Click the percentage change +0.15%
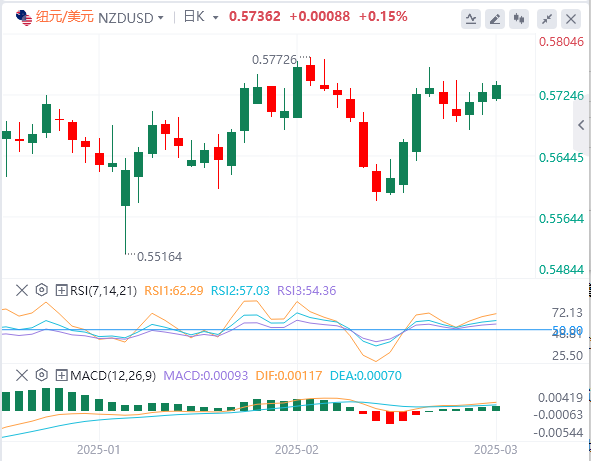 [x=383, y=17]
